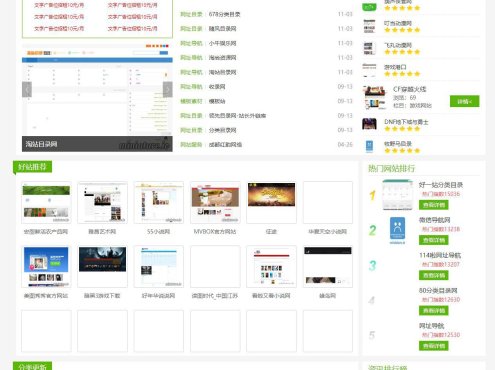Click the MVBOX官方网站 caption link
The image size is (495, 370).
coord(215,231)
